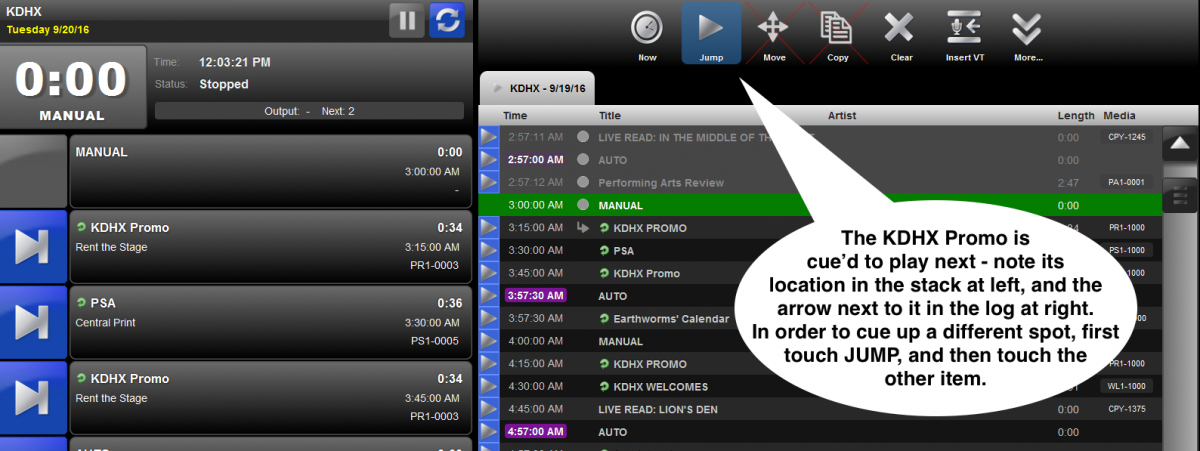The width and height of the screenshot is (1200, 451).
Task: Click row arrow next to KDHX WELCOMES
Action: coord(489,387)
